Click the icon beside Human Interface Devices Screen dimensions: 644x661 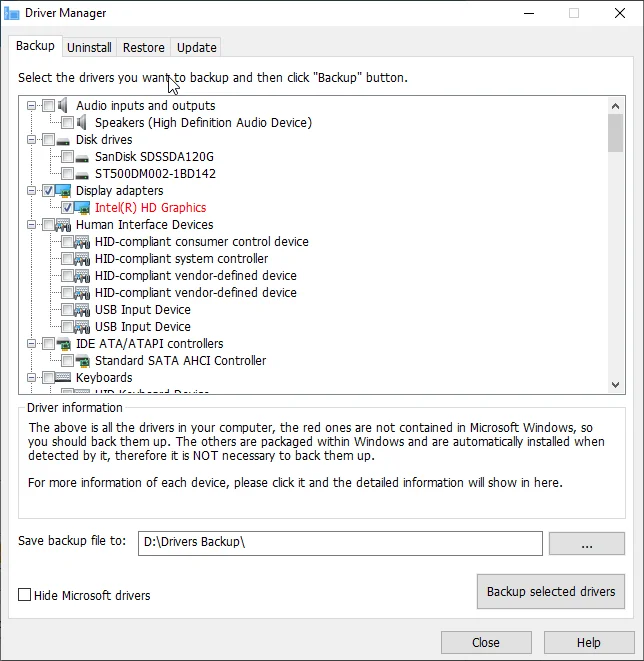[63, 225]
